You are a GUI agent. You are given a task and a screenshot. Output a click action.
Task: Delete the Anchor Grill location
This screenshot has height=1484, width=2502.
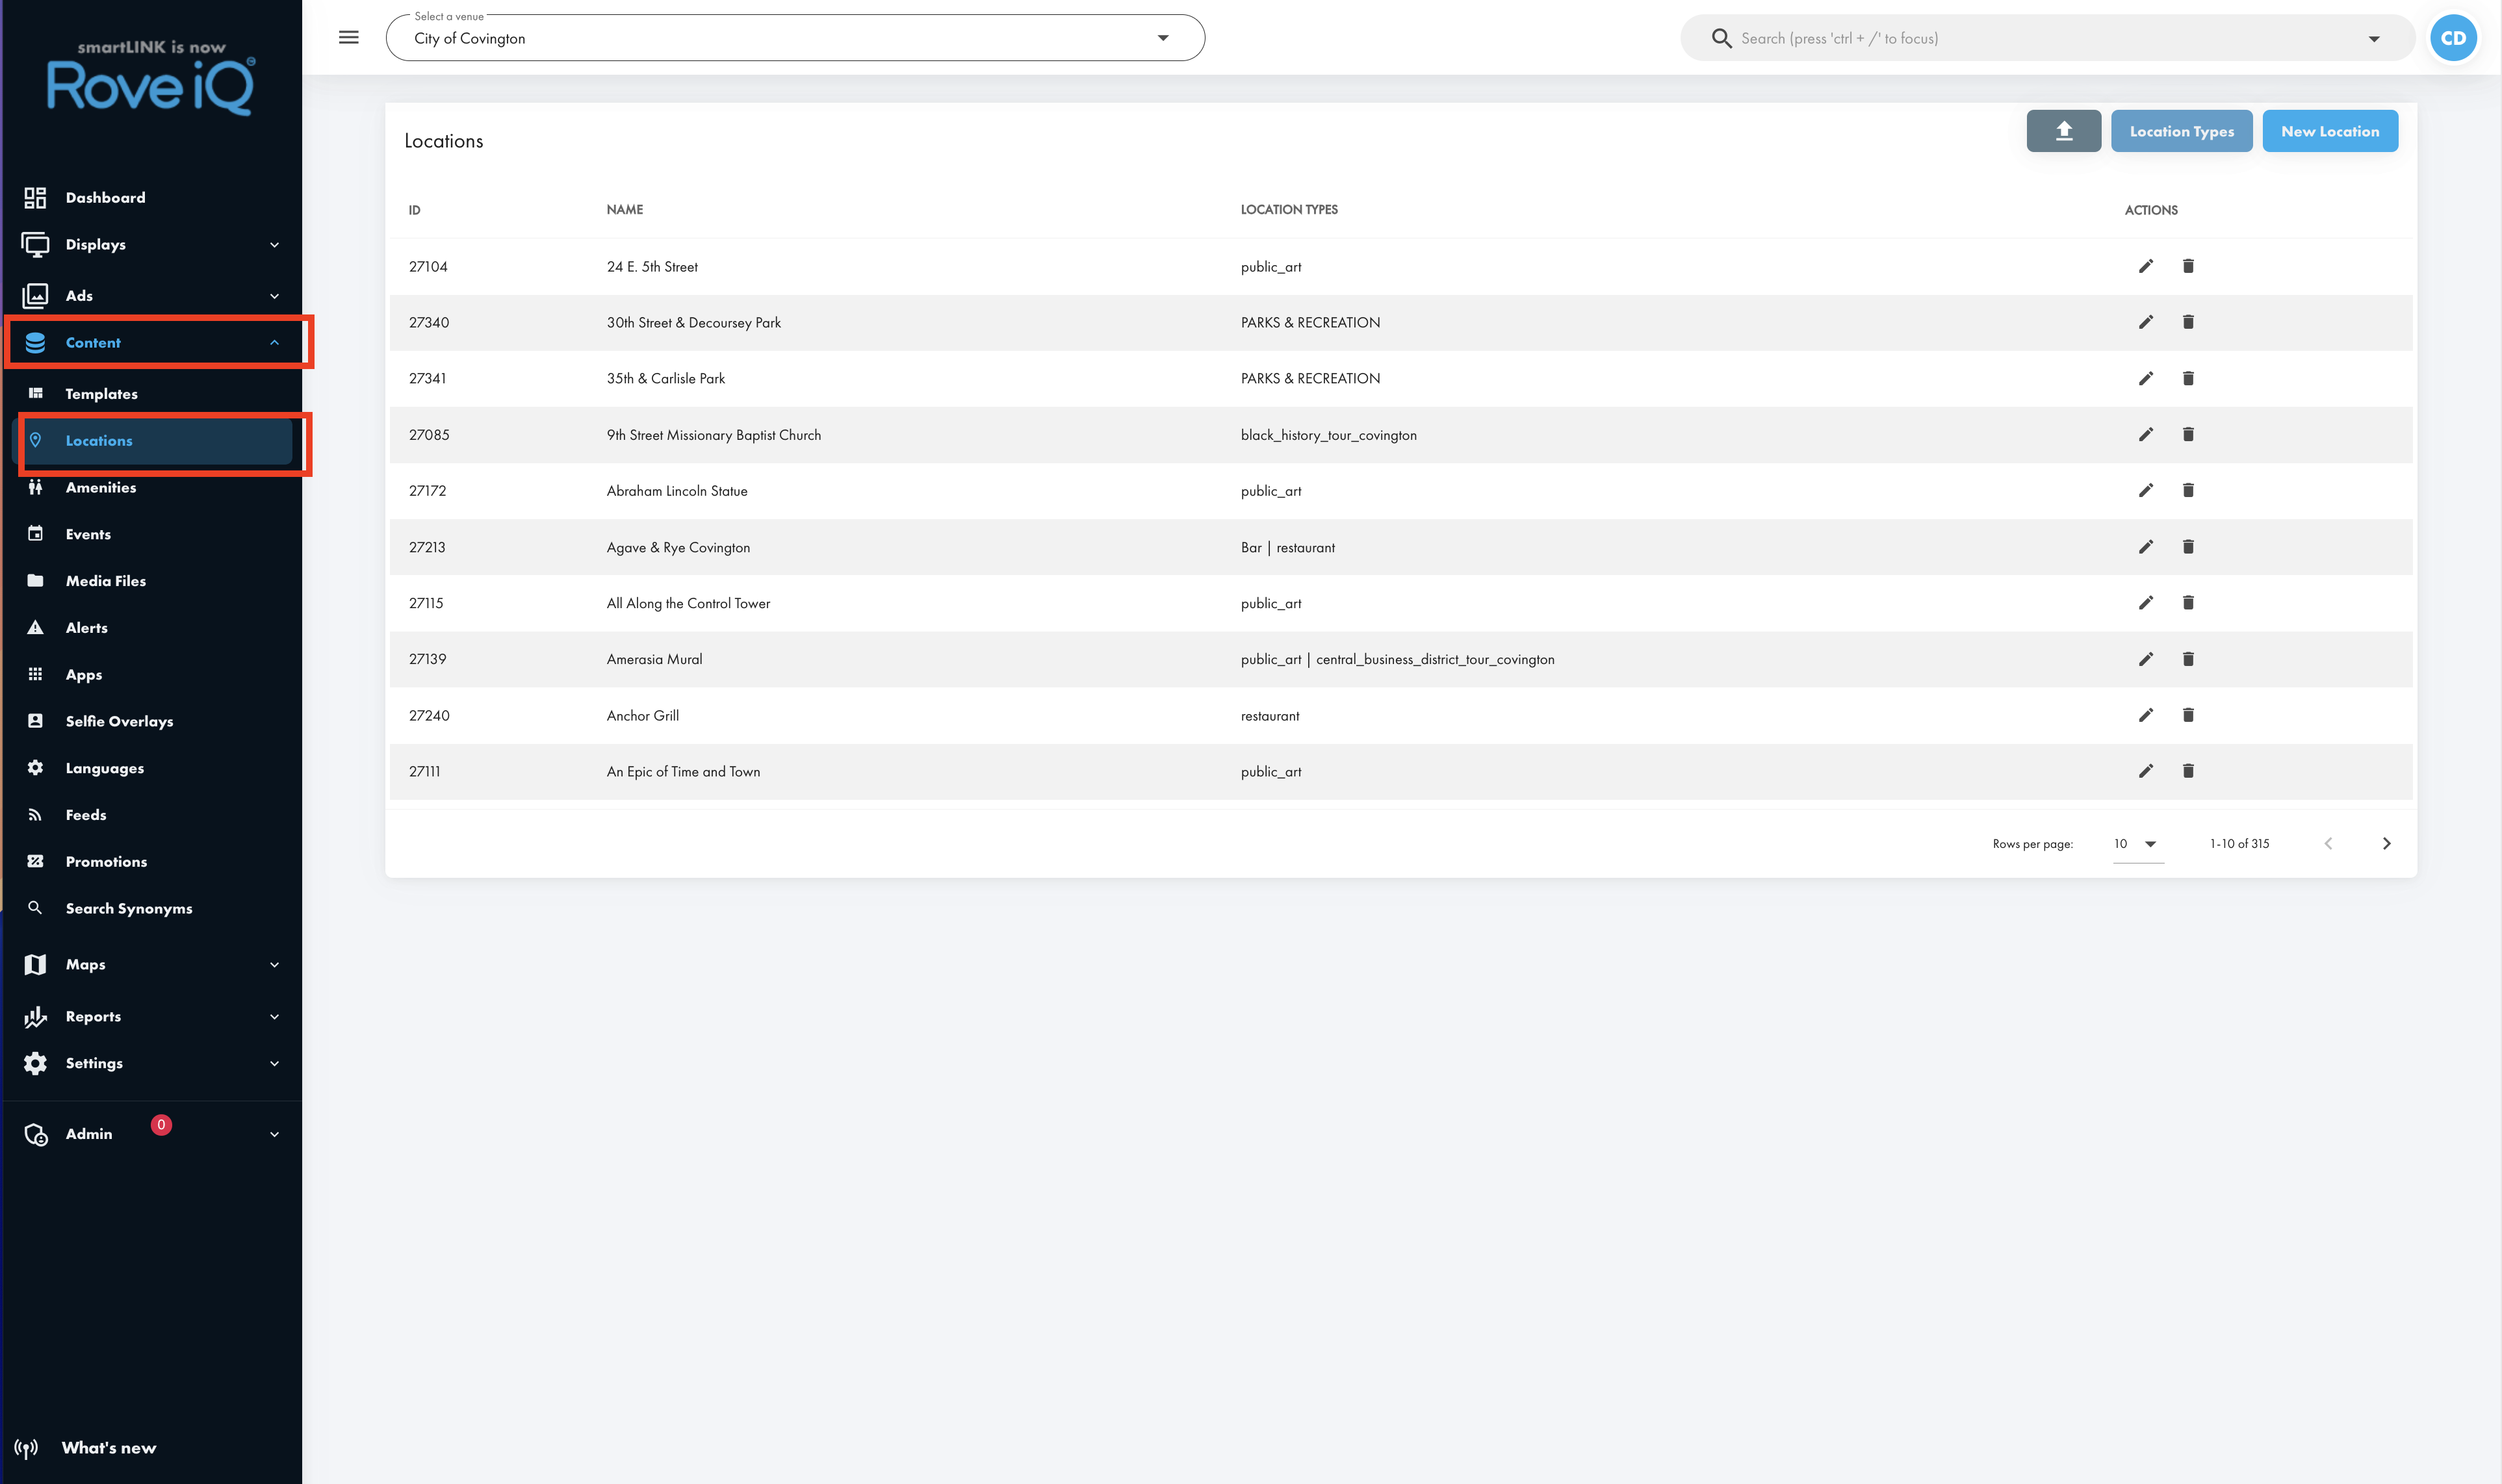coord(2188,715)
